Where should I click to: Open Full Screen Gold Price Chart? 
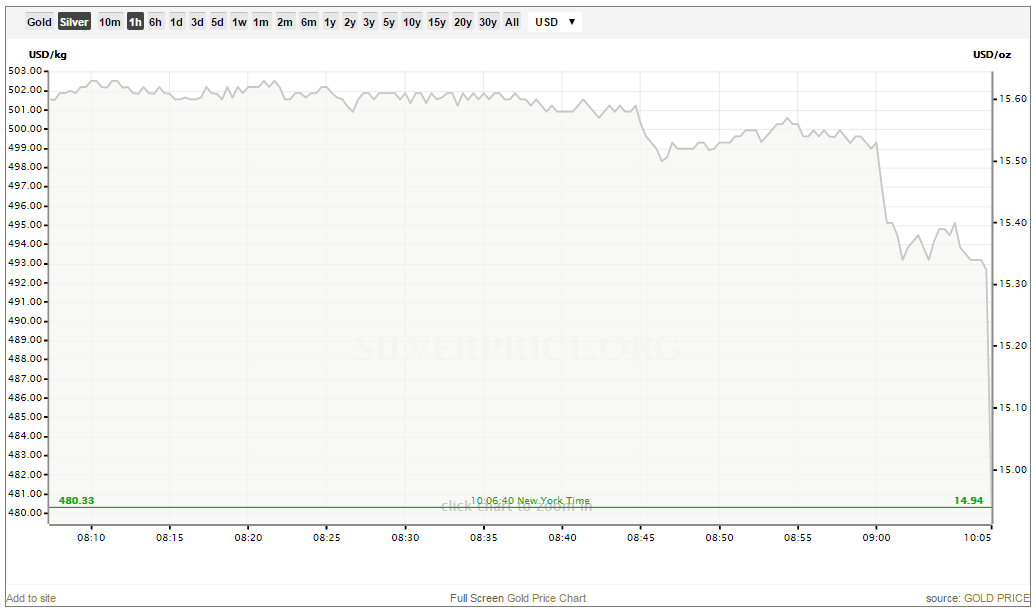[518, 598]
